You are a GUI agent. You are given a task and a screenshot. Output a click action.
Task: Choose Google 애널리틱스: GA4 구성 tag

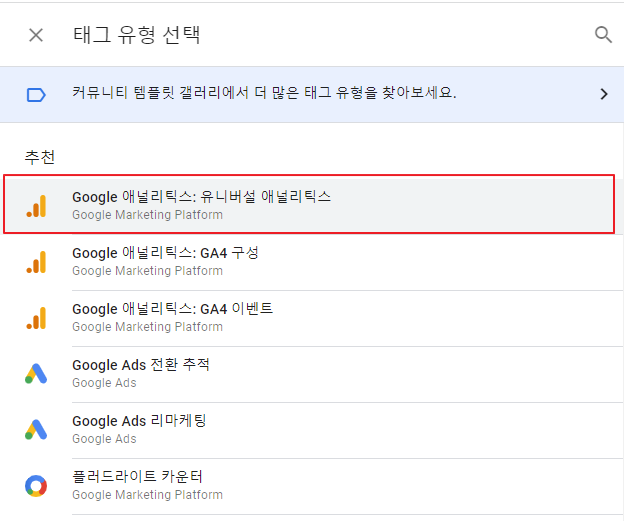[x=312, y=262]
